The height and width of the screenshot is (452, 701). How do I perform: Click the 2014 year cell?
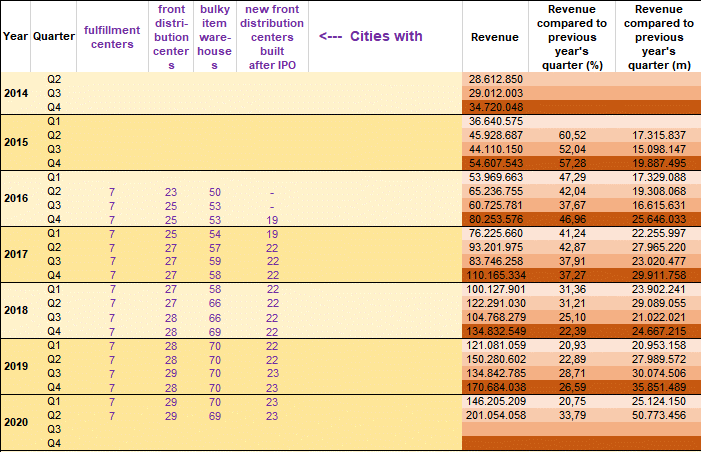coord(16,93)
